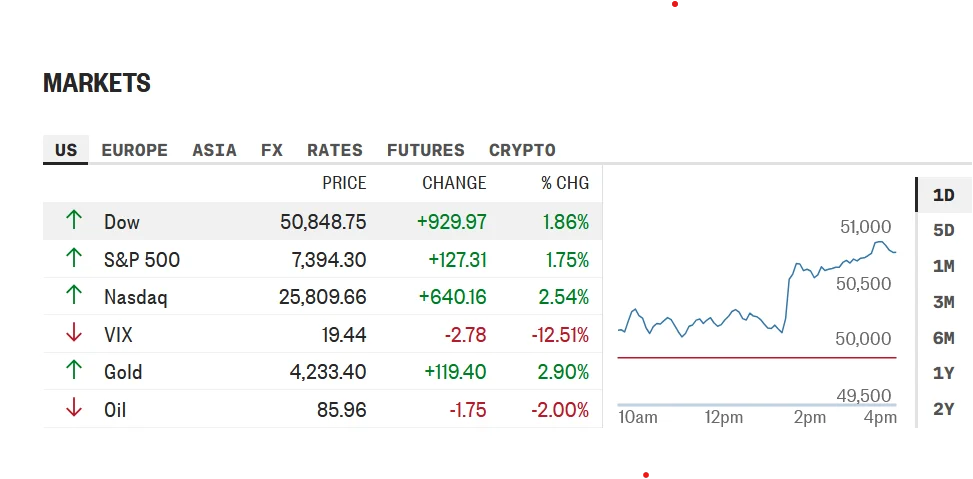Open the Futures tab
This screenshot has height=479, width=973.
coord(426,150)
